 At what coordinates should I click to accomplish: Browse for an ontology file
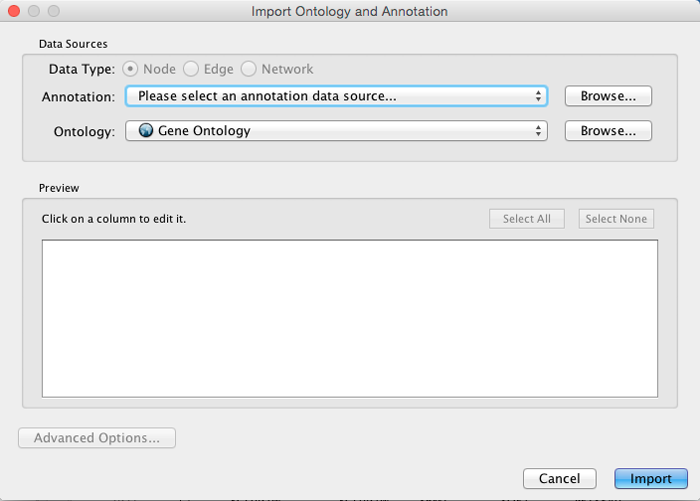tap(608, 131)
